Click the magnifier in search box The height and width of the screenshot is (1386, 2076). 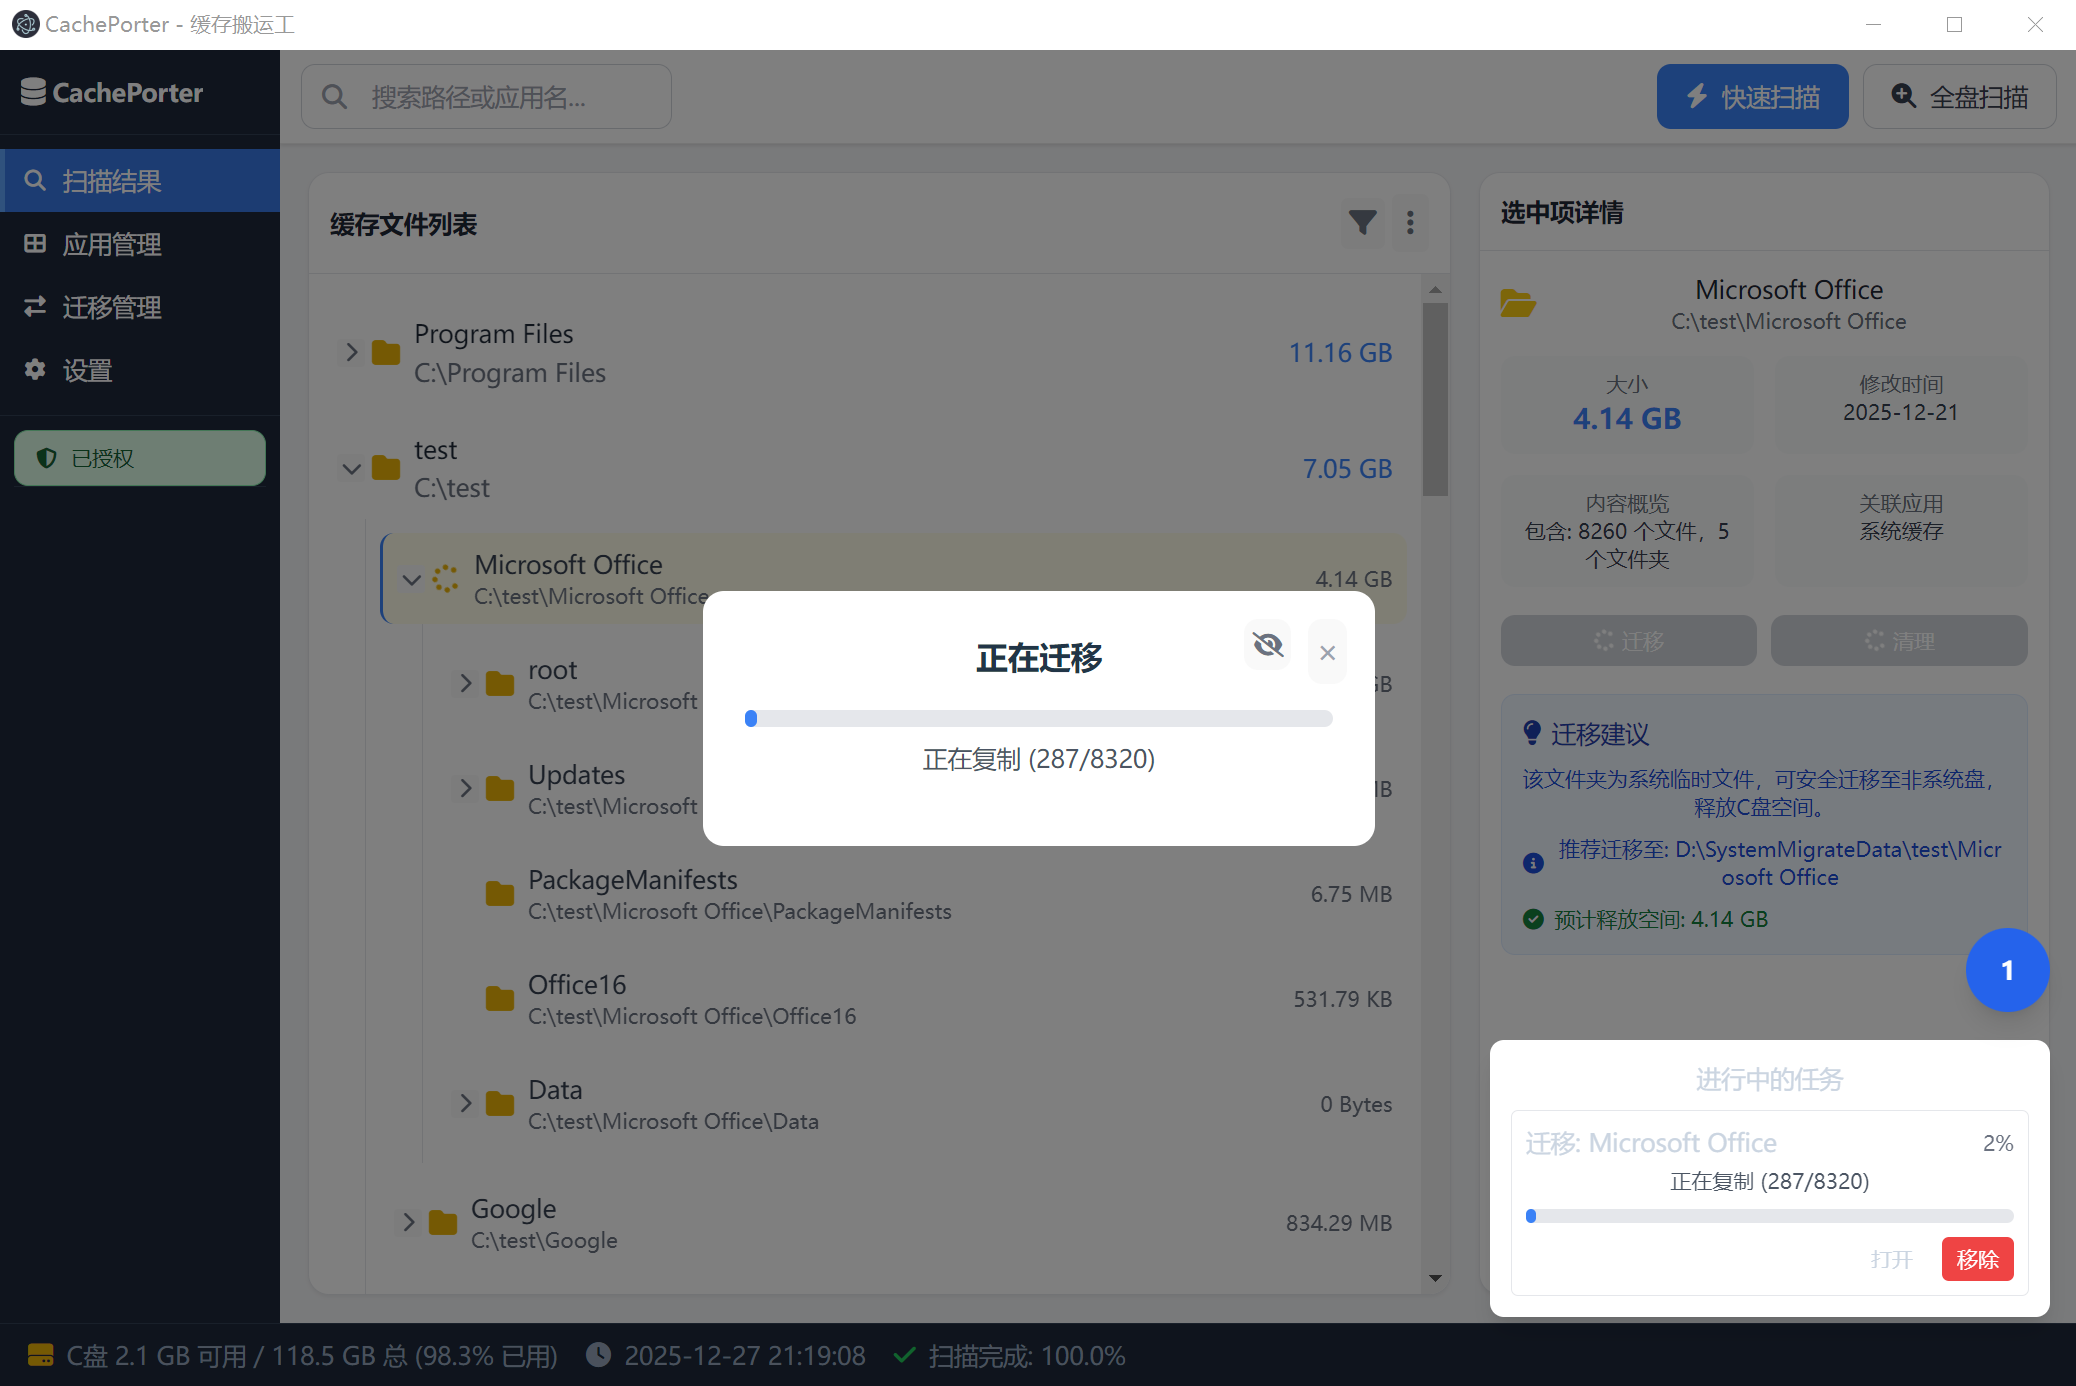[x=335, y=97]
